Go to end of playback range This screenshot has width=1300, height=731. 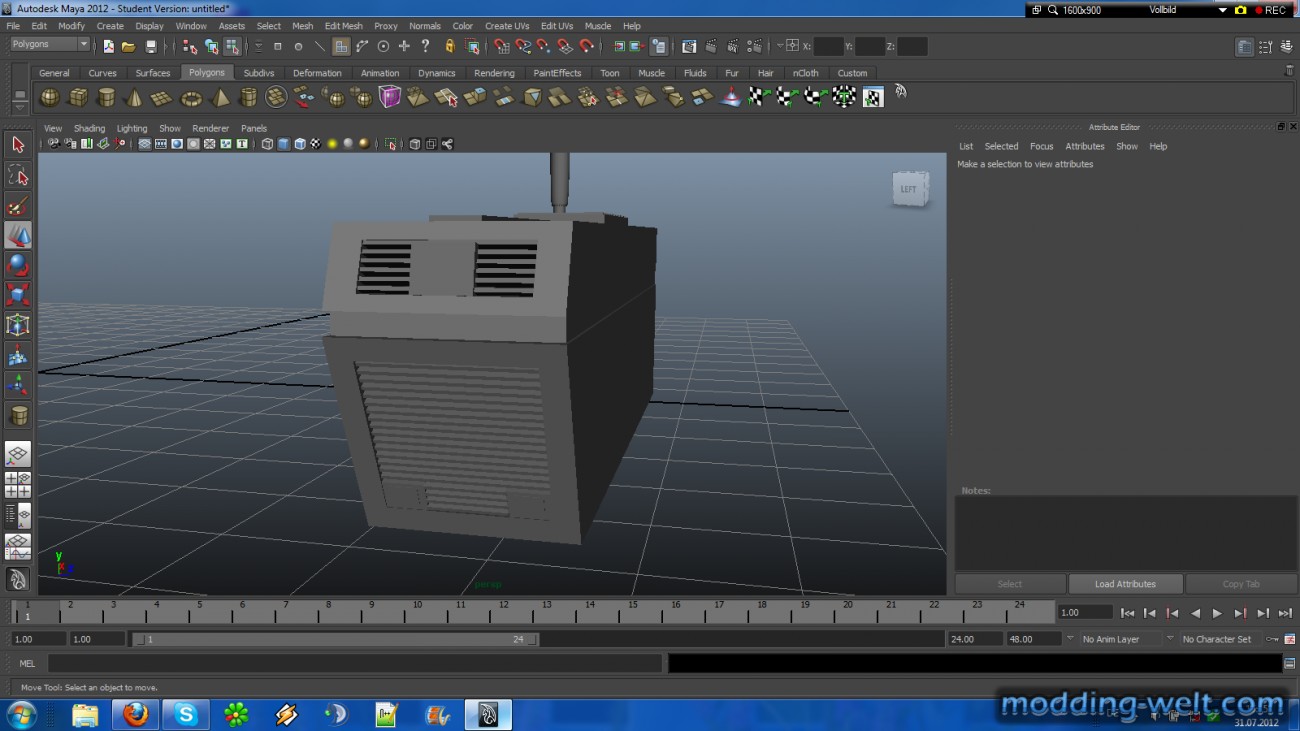1285,613
